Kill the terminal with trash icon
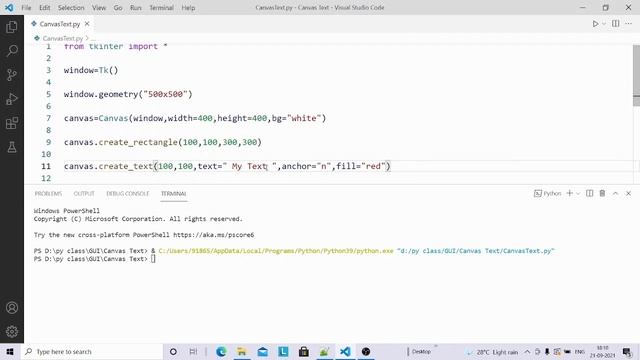Image resolution: width=640 pixels, height=360 pixels. click(602, 193)
